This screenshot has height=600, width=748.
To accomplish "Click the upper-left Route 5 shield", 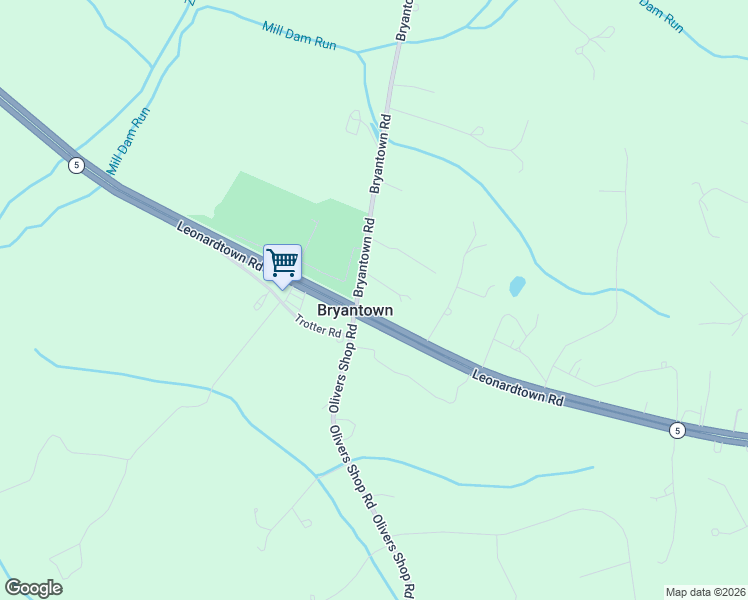I will pyautogui.click(x=76, y=166).
